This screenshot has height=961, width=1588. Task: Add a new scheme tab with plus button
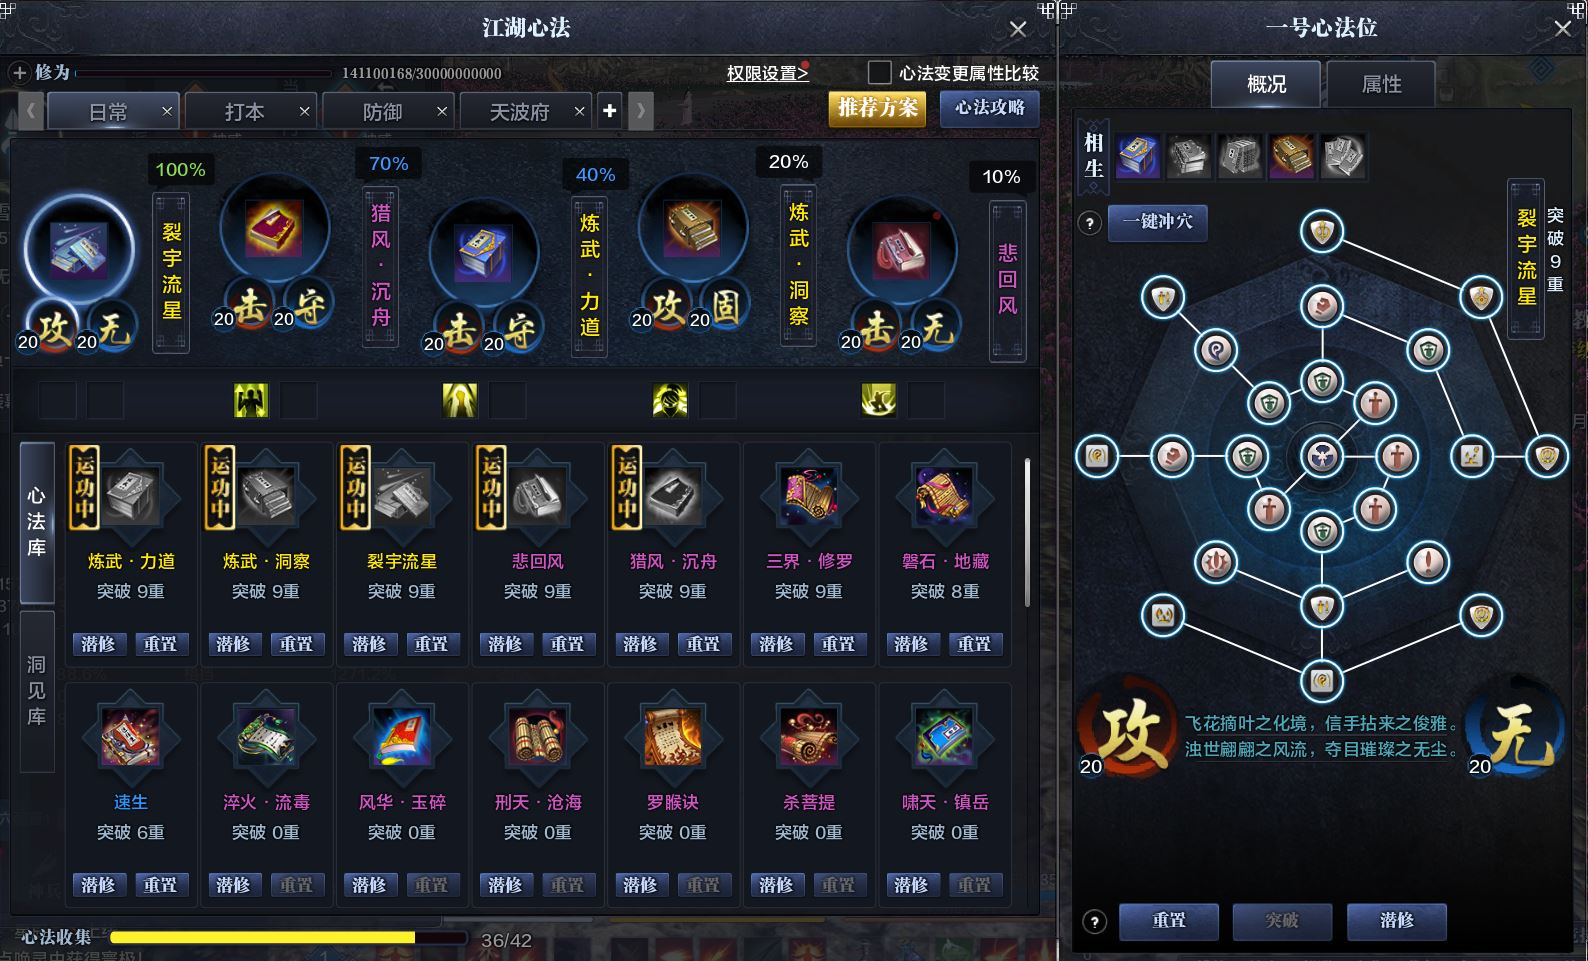click(610, 111)
